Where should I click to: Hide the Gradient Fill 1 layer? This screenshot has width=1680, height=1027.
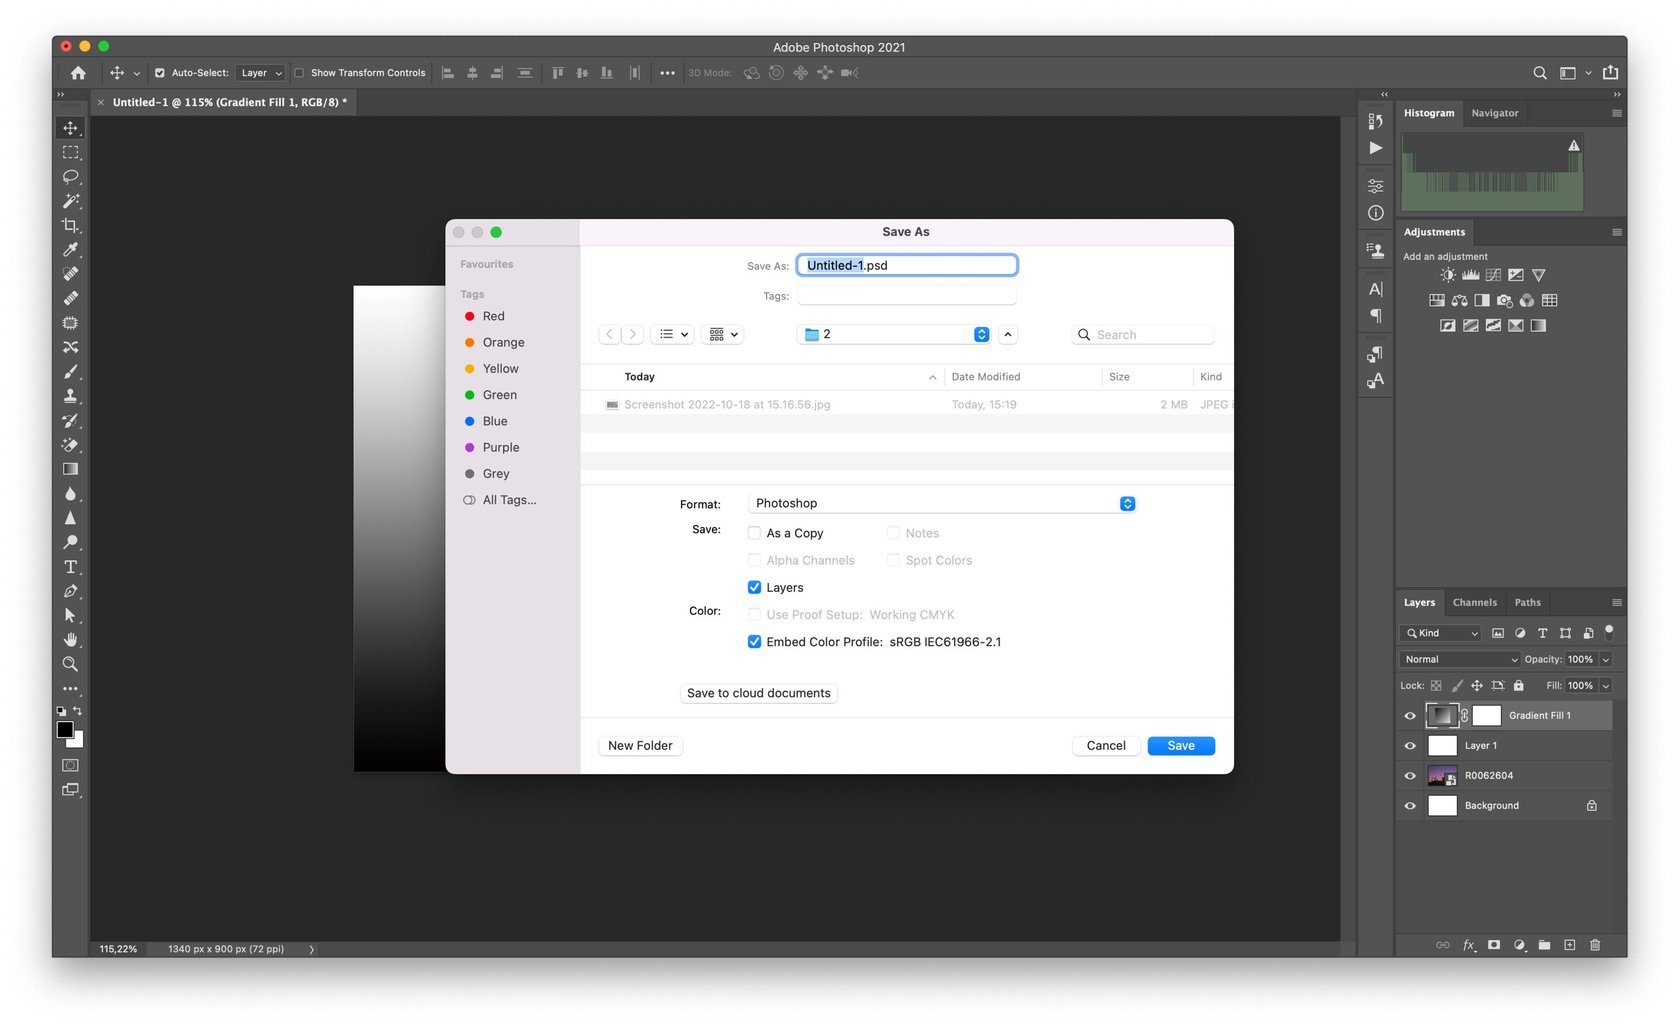click(1410, 716)
